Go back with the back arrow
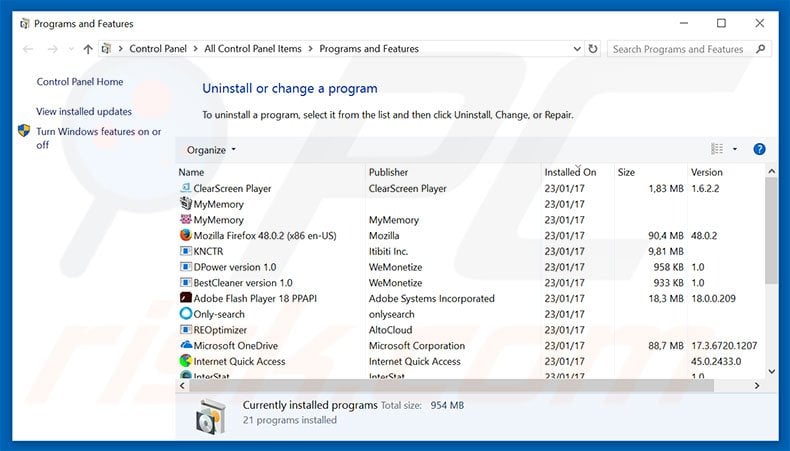Image resolution: width=790 pixels, height=451 pixels. 28,49
